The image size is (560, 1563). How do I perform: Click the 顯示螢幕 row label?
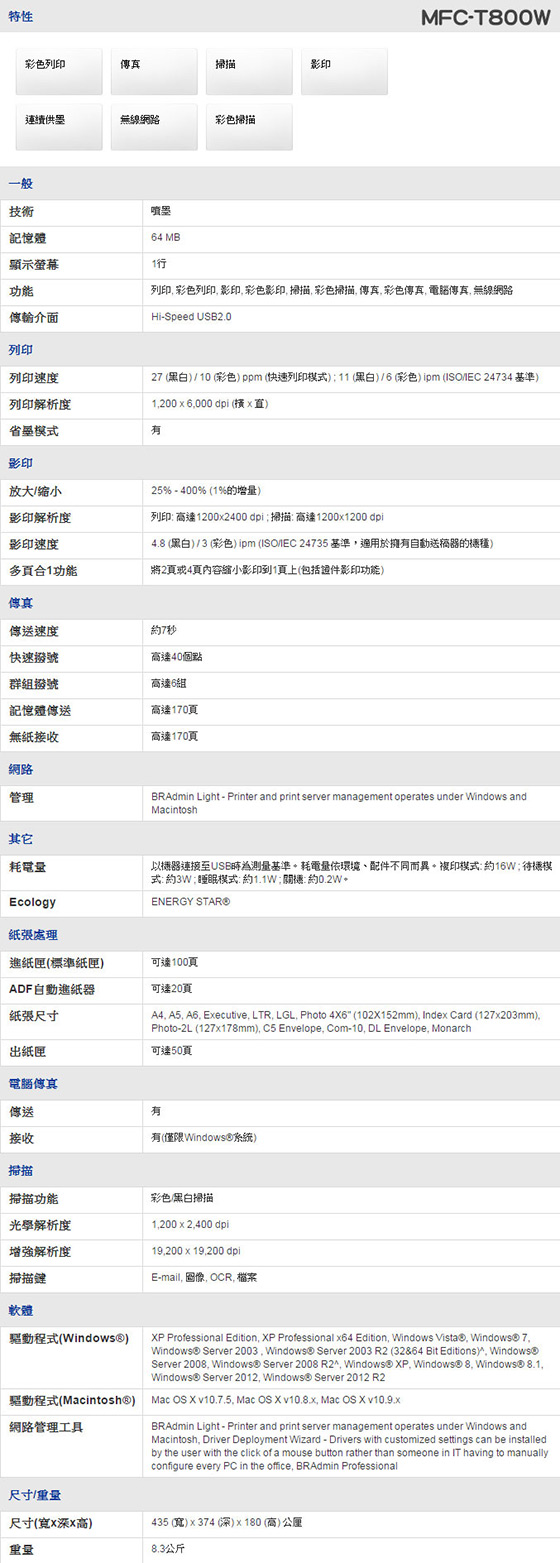coord(33,263)
